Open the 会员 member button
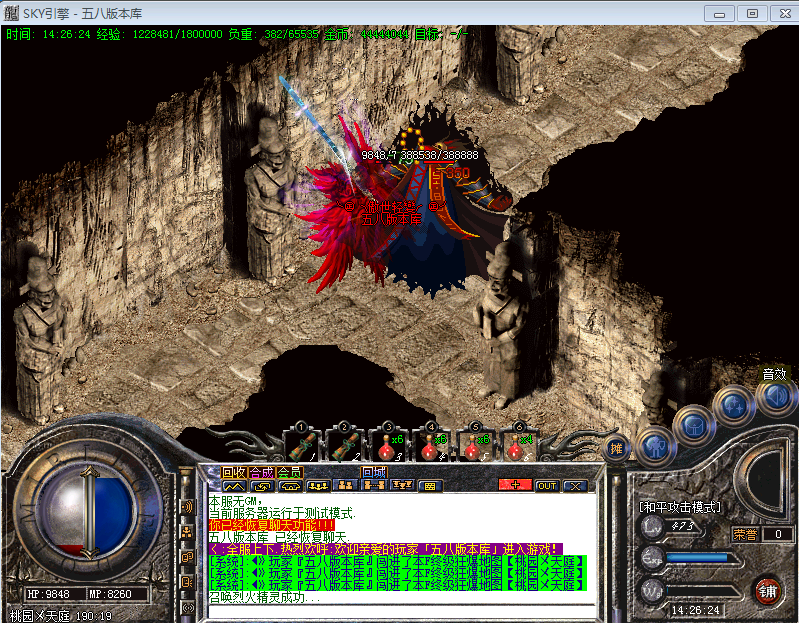 pyautogui.click(x=289, y=472)
